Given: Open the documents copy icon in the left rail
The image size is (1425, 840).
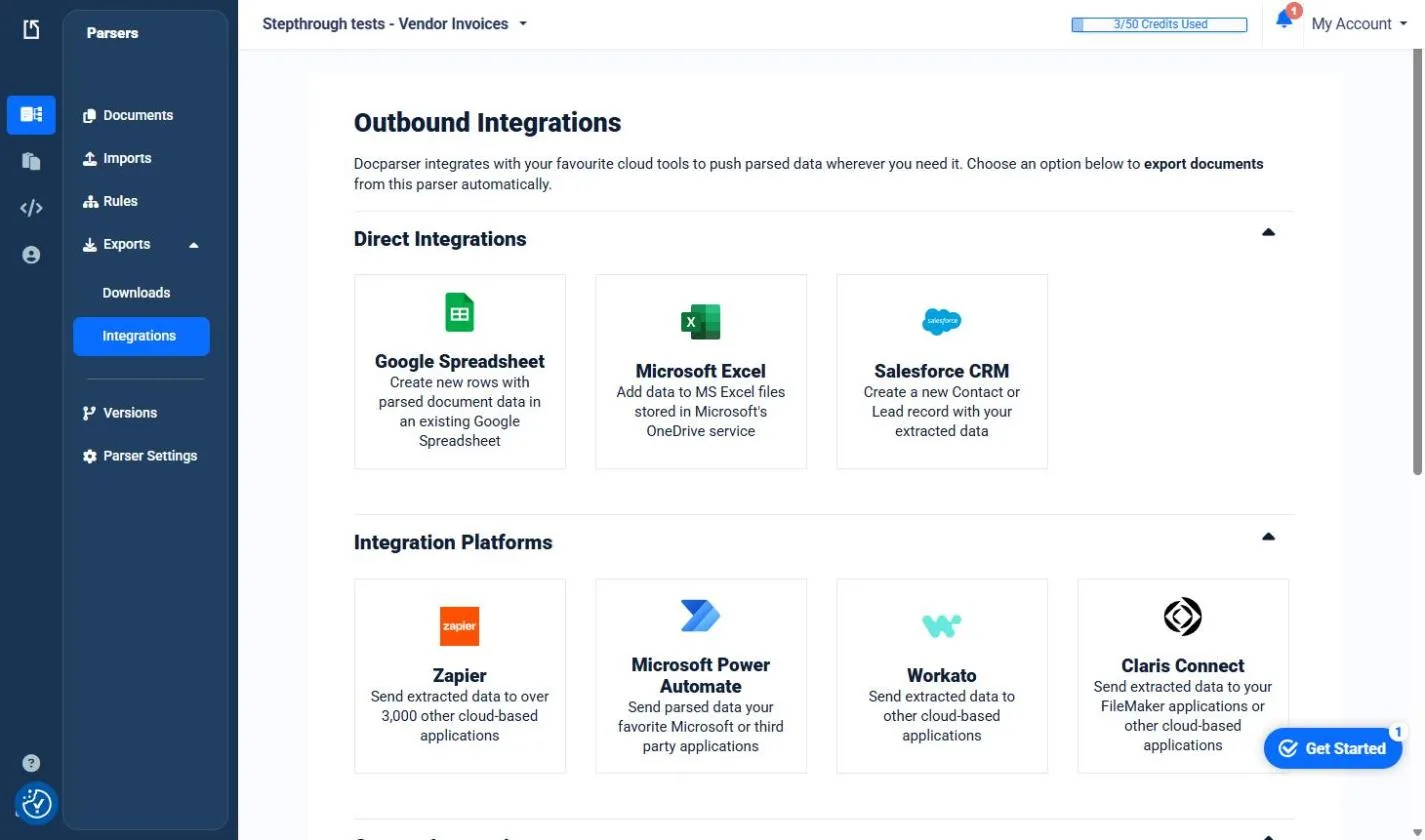Looking at the screenshot, I should pos(31,161).
